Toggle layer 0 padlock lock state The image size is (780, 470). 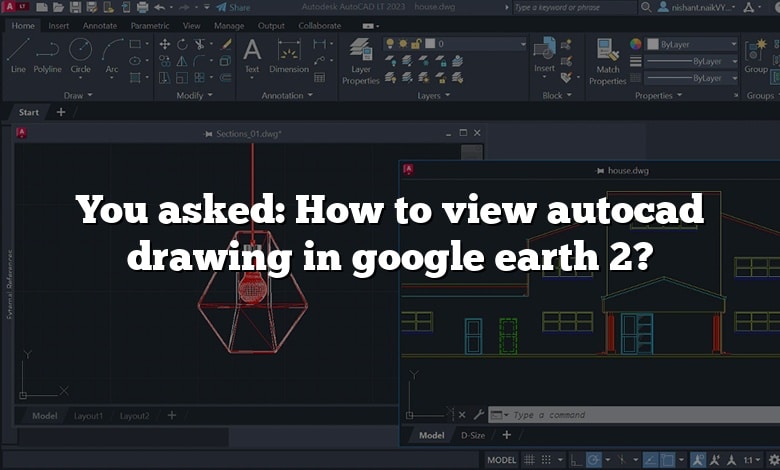pos(416,44)
